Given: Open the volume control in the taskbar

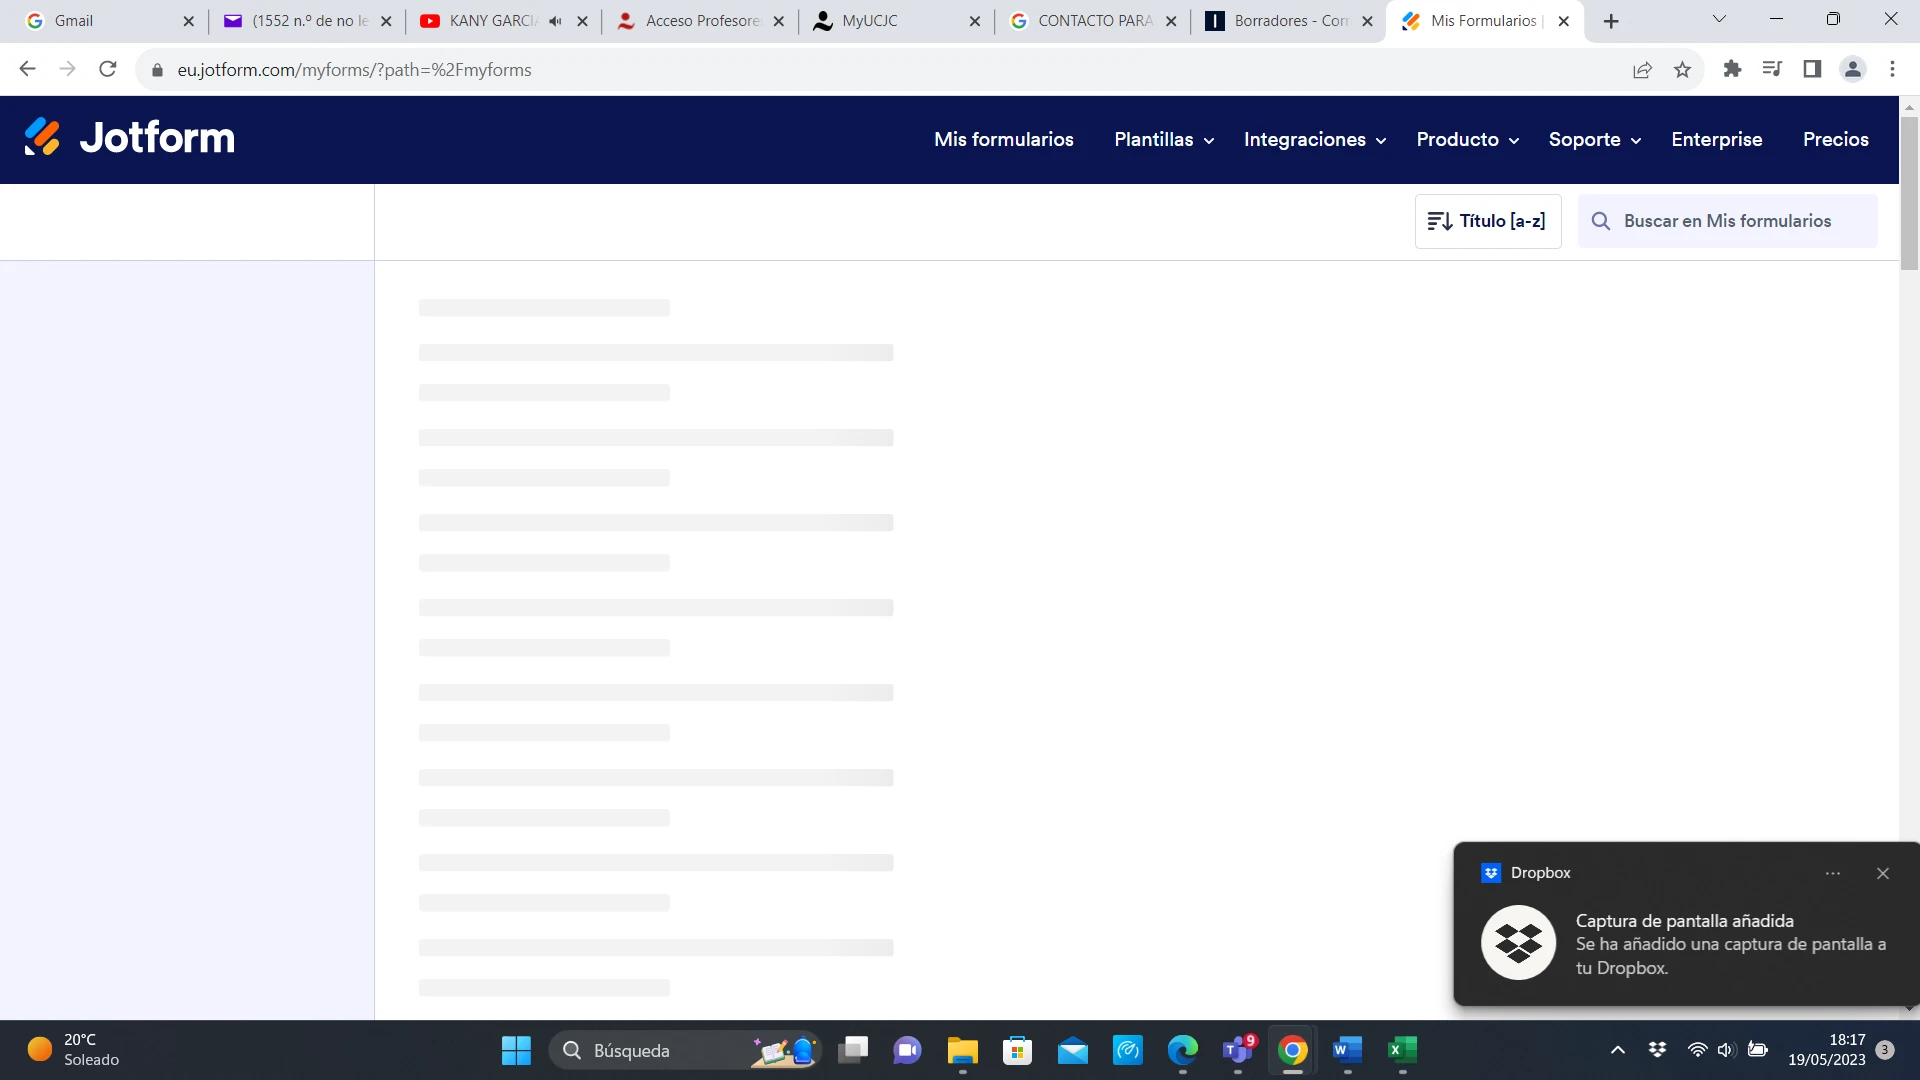Looking at the screenshot, I should point(1727,1050).
